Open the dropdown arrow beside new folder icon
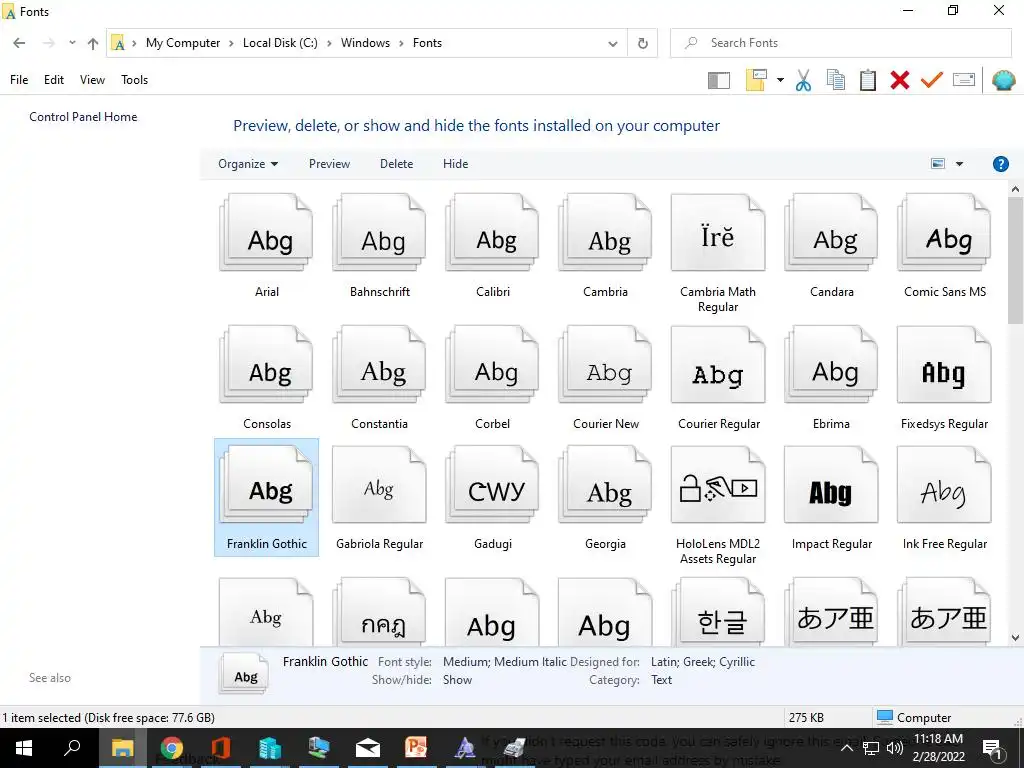 pos(780,80)
